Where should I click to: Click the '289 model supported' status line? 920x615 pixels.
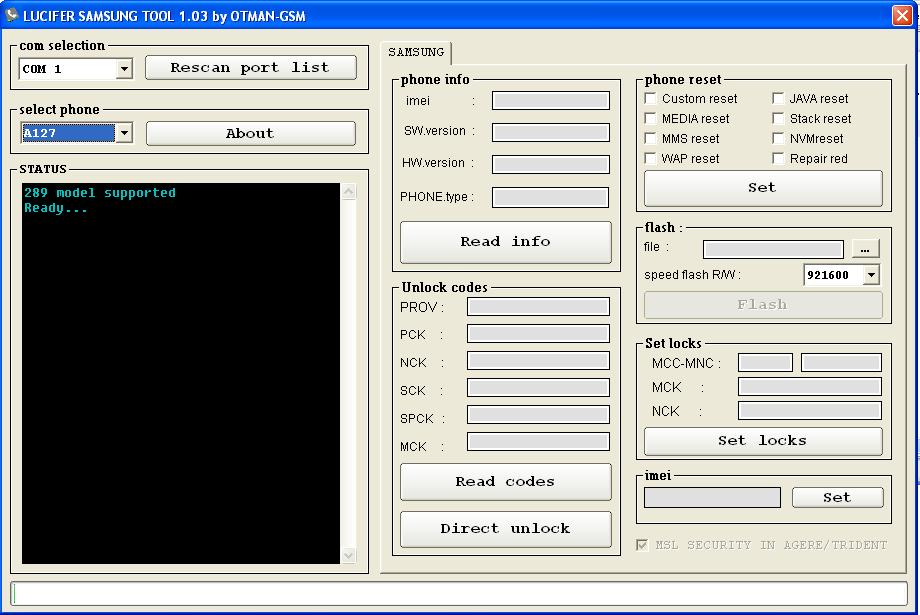point(100,192)
